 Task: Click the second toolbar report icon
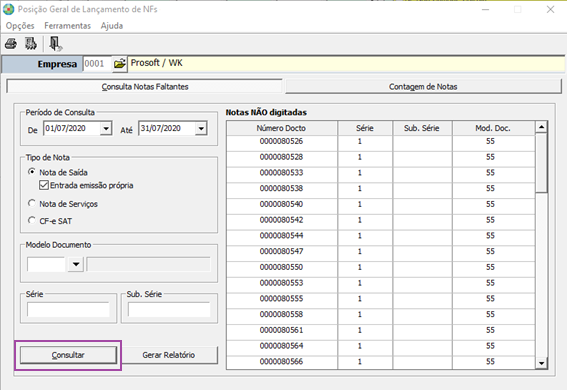tap(31, 44)
